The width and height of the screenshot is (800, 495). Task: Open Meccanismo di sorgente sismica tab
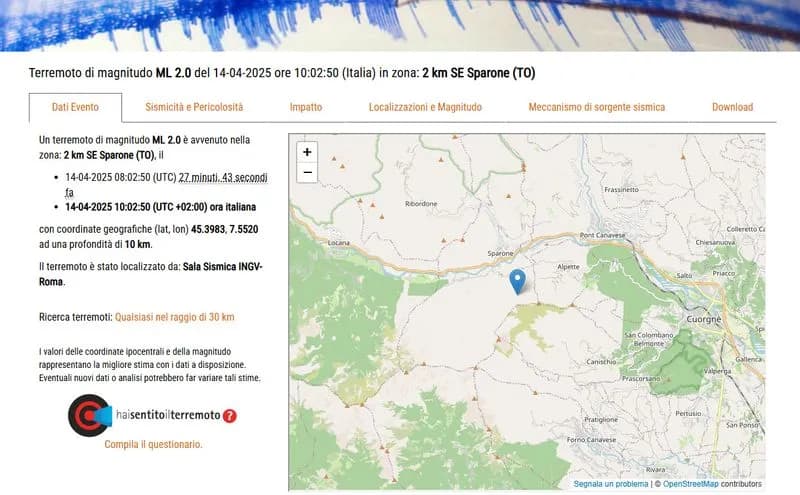point(596,107)
